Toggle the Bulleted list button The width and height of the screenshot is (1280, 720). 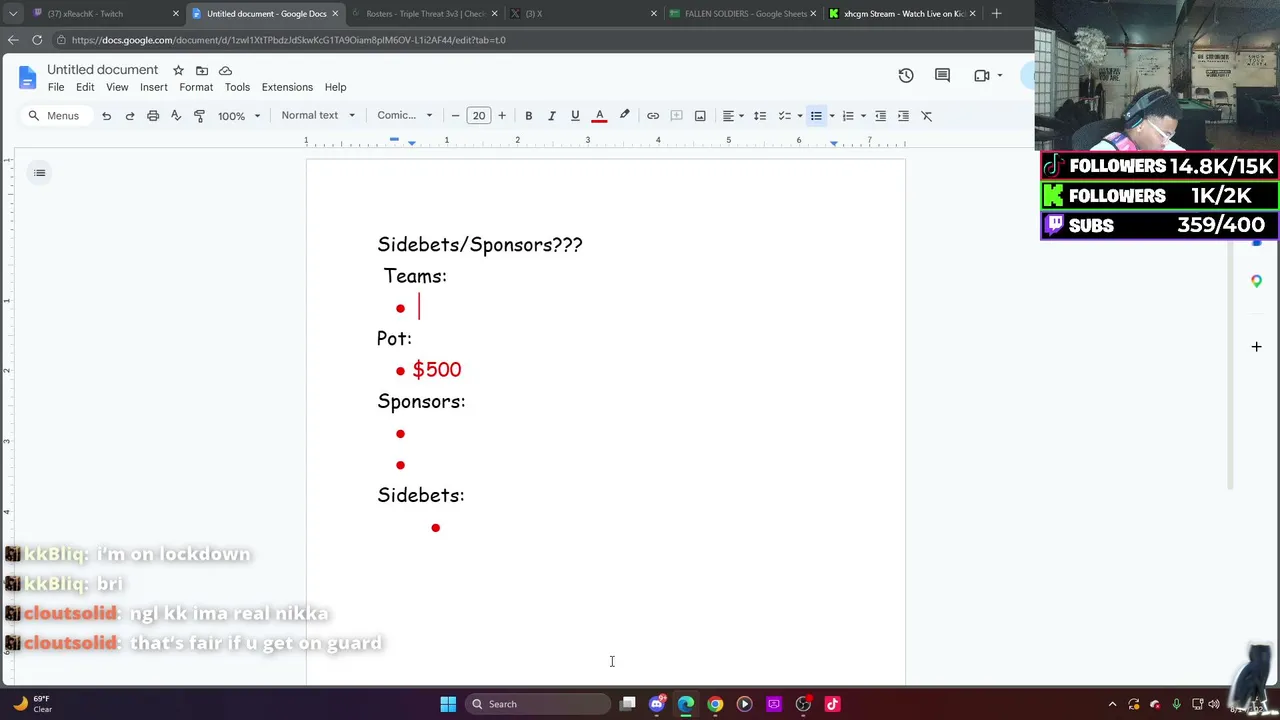tap(816, 116)
